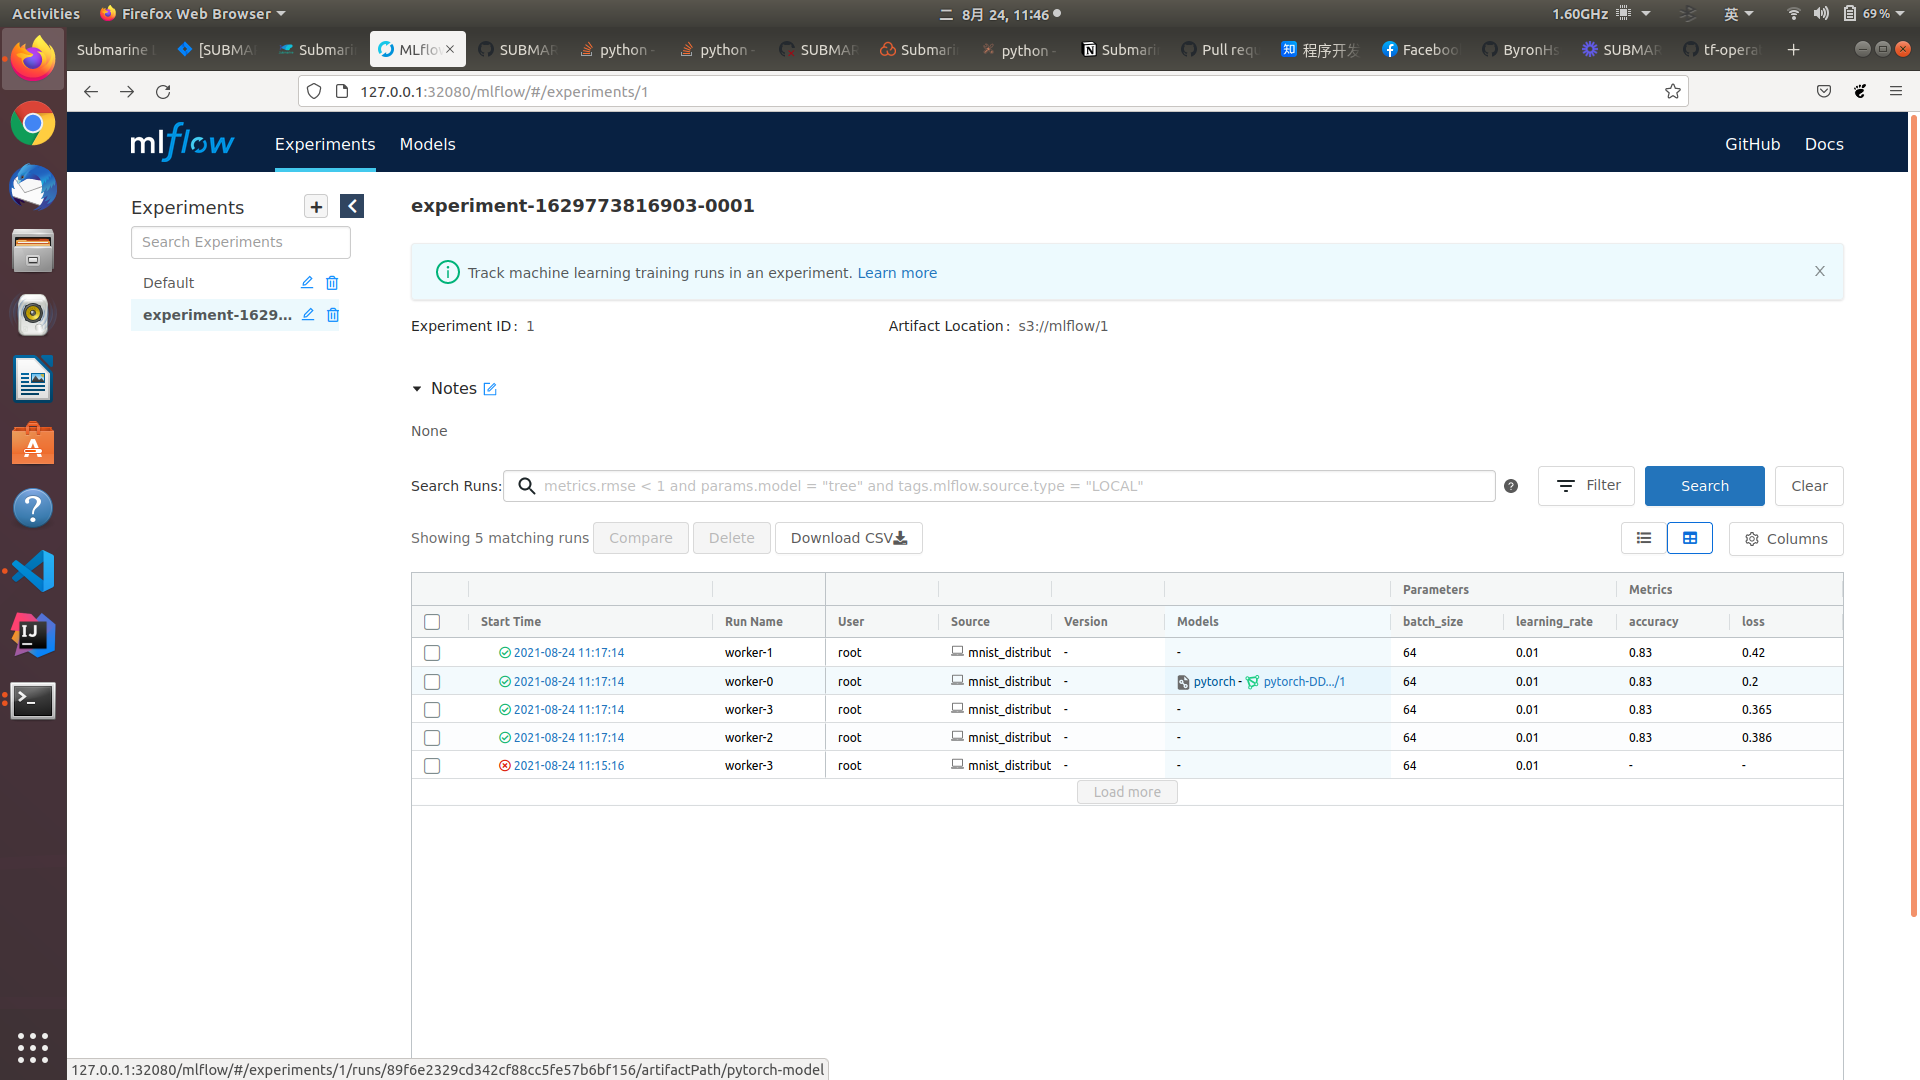Switch to the grid table view icon
Image resolution: width=1920 pixels, height=1080 pixels.
(x=1689, y=538)
